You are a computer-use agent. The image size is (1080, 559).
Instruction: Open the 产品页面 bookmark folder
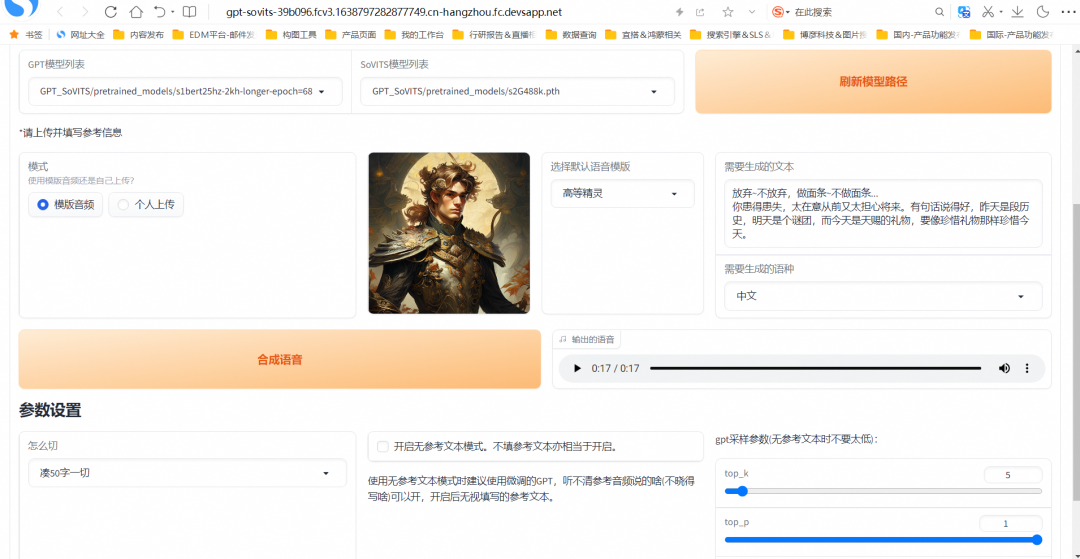[x=351, y=34]
